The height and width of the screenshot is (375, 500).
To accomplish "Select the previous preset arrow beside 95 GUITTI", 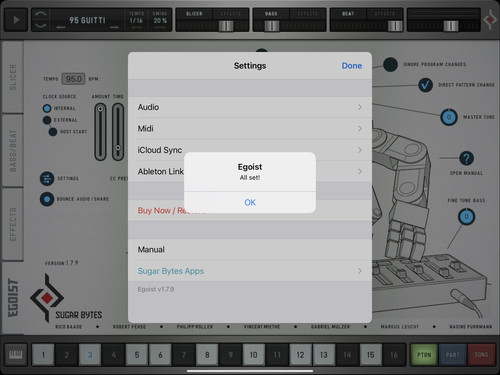I will pos(61,27).
